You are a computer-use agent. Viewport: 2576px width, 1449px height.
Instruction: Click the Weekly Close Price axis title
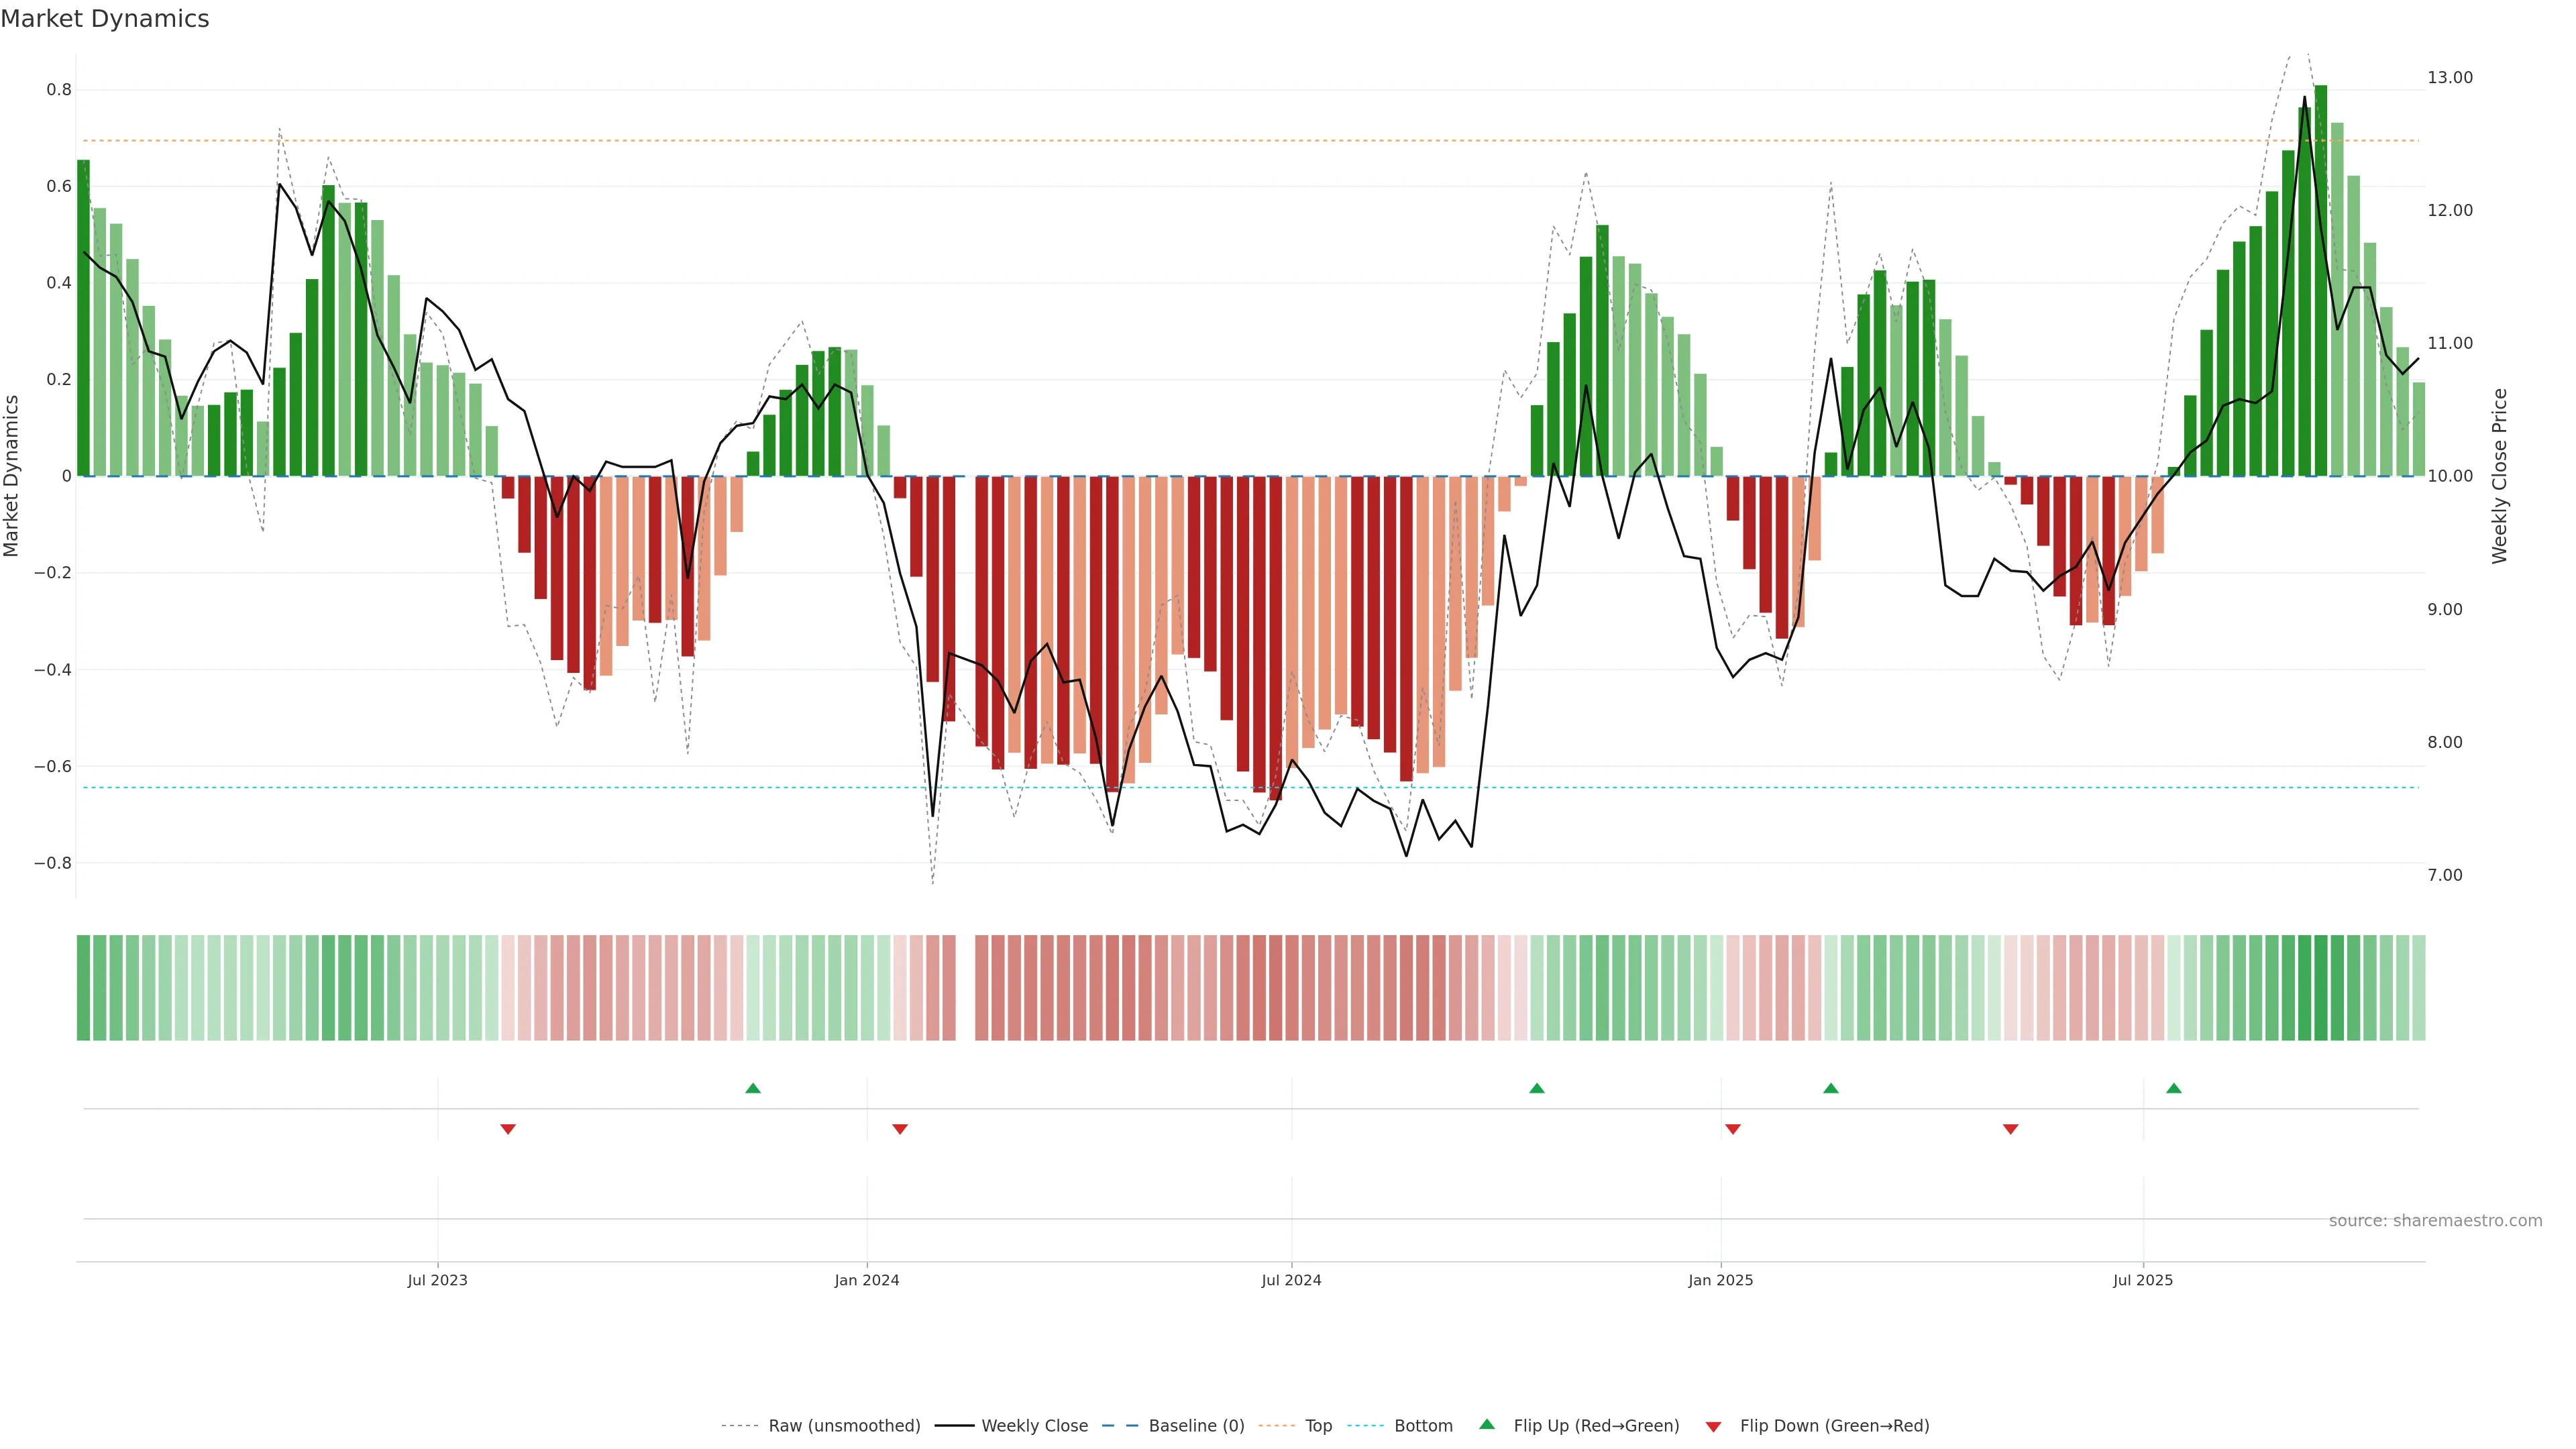[x=2499, y=476]
